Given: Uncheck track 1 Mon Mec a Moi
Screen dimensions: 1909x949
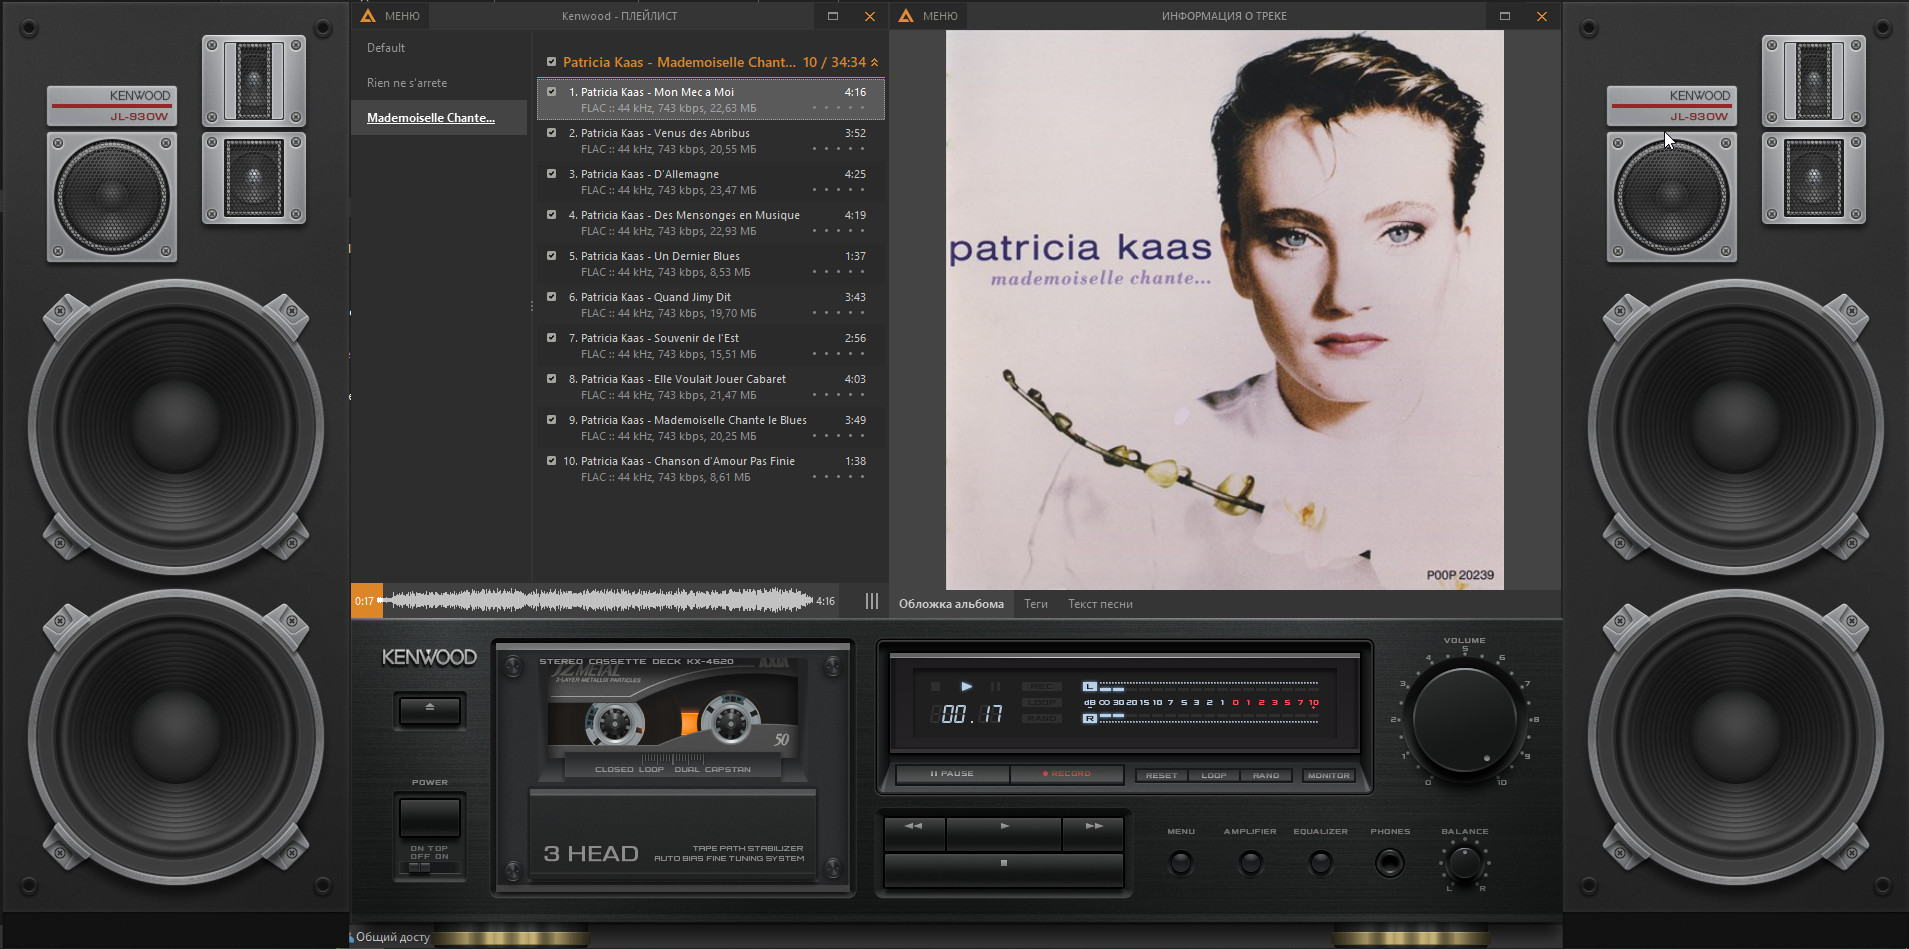Looking at the screenshot, I should [x=551, y=92].
